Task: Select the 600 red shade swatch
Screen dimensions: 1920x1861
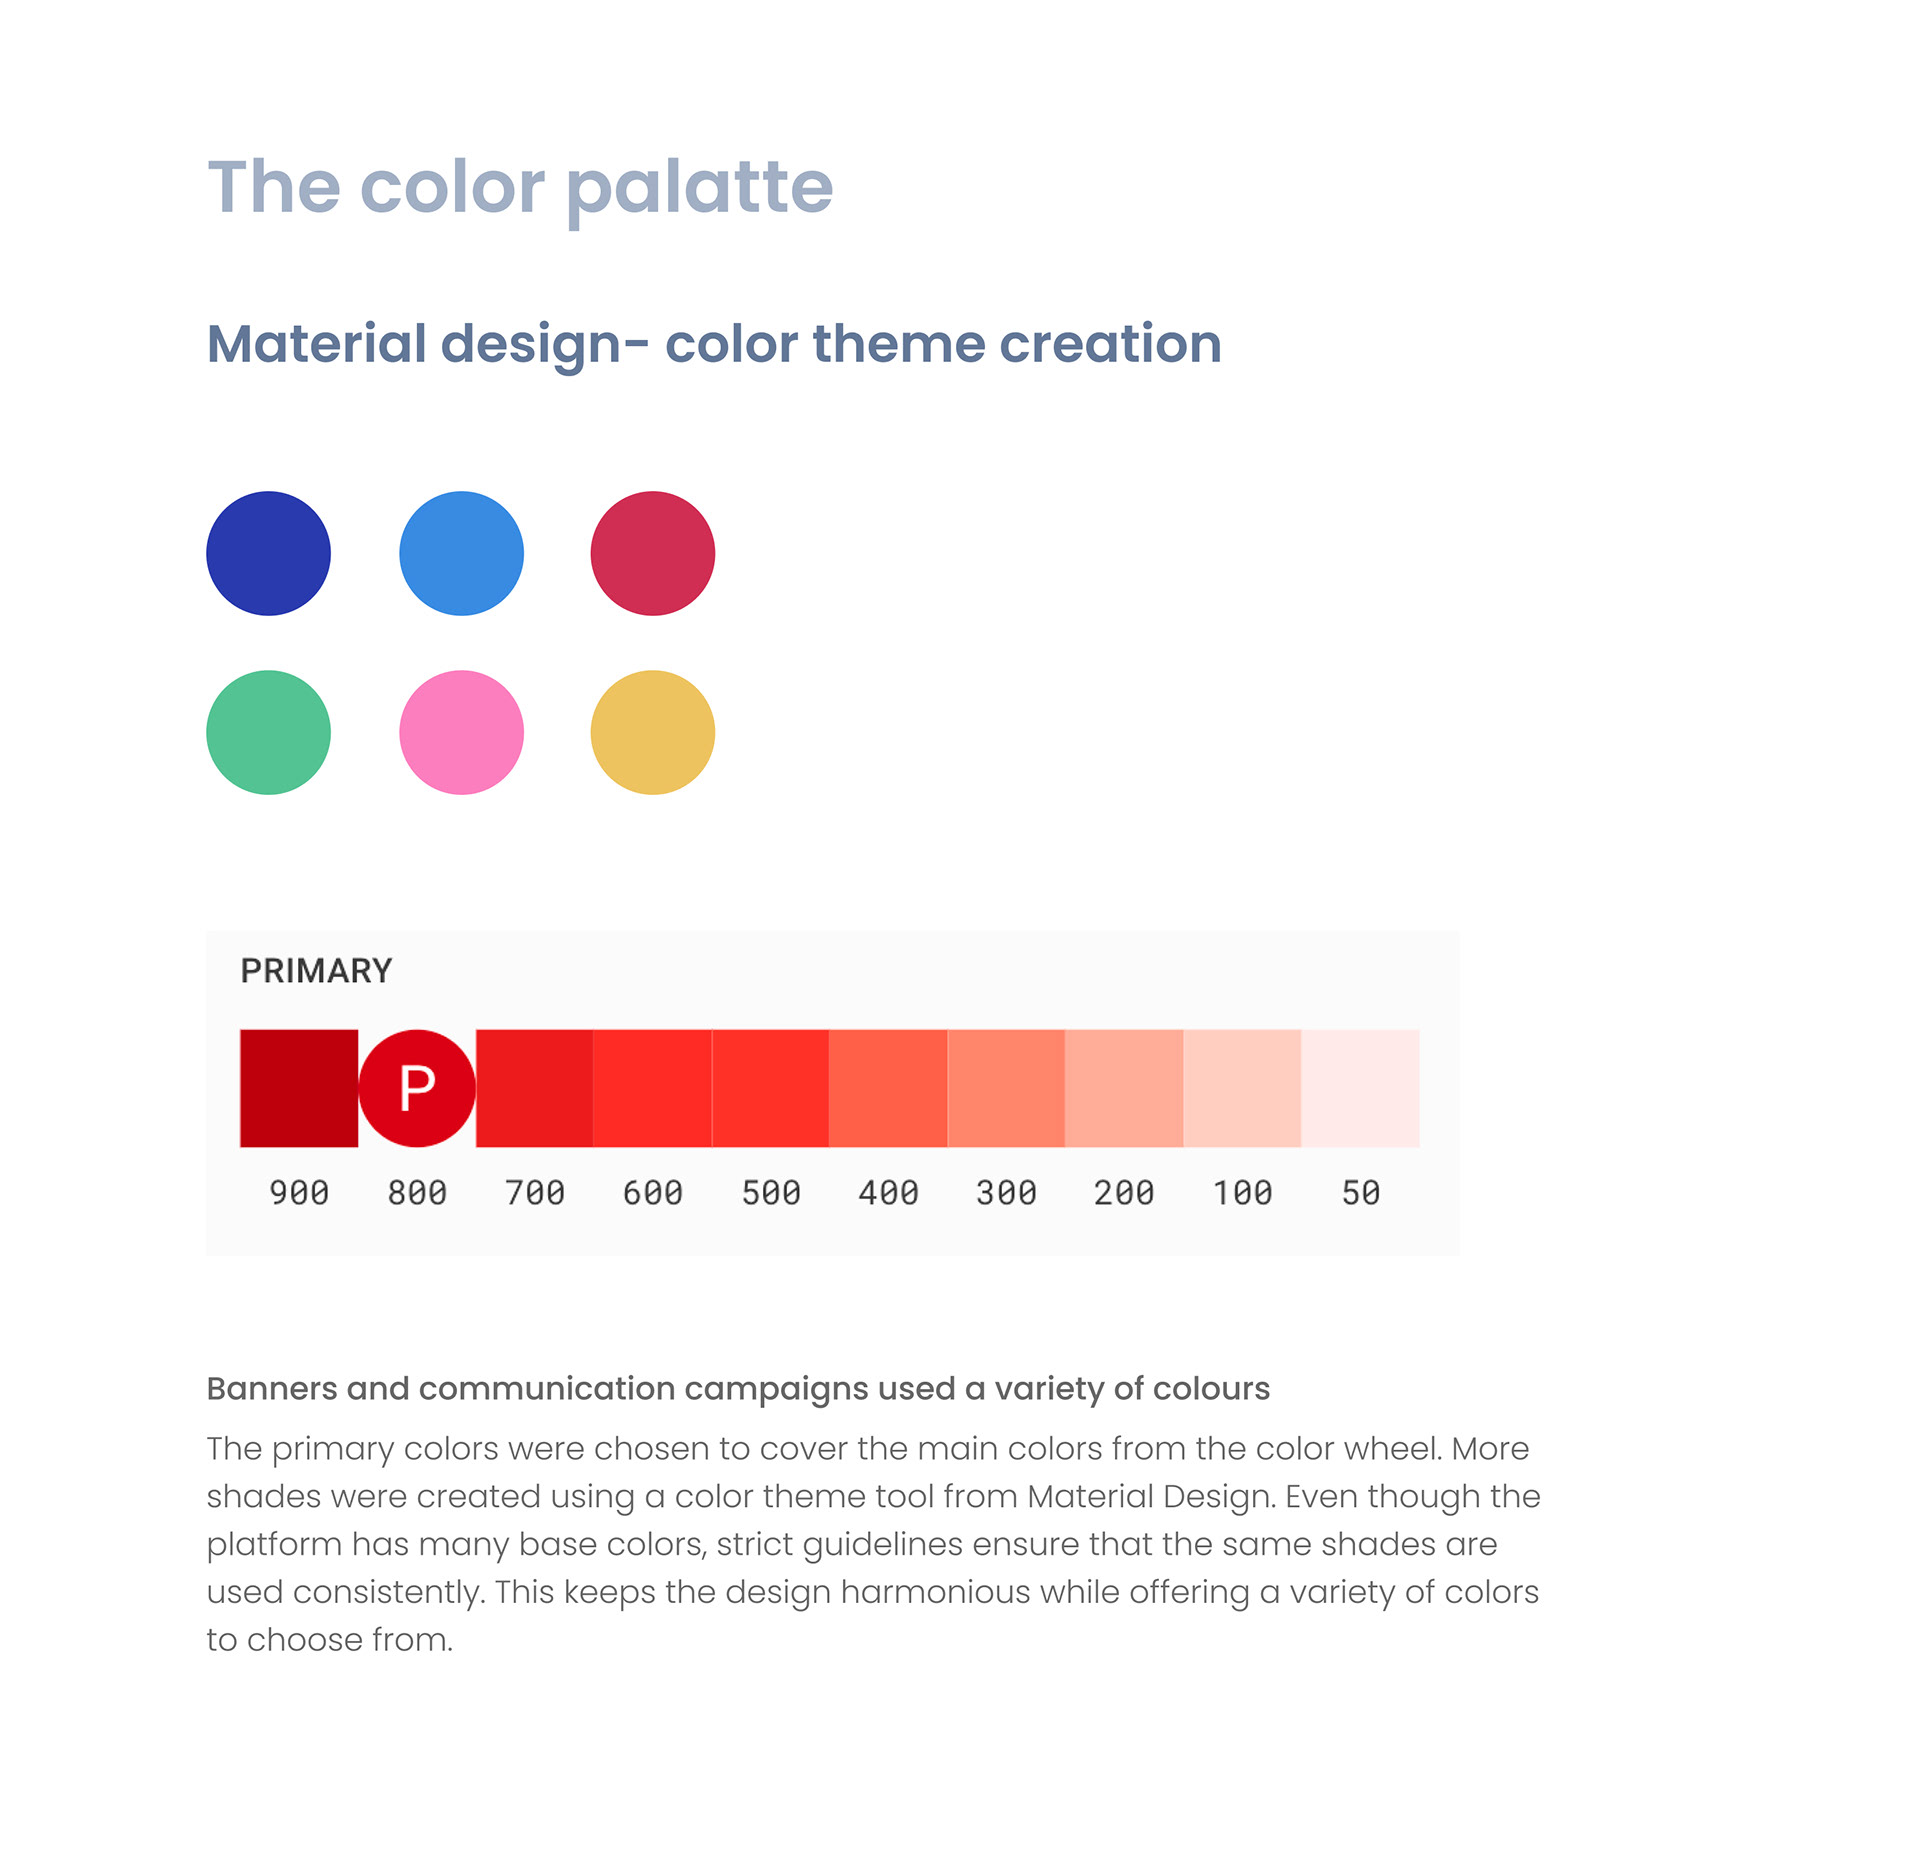Action: [652, 1088]
